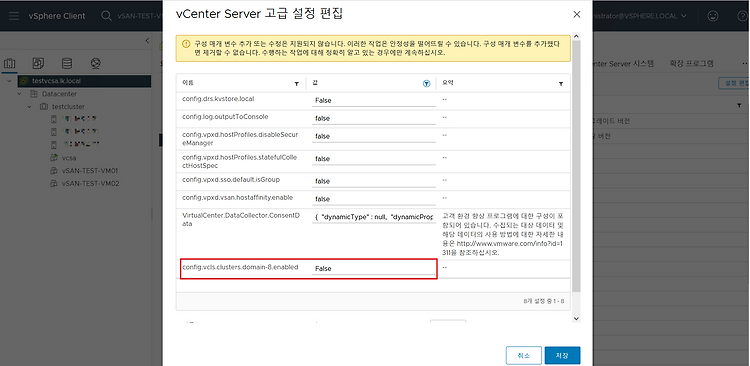Switch to the 확장 프로그램 tab

(692, 63)
